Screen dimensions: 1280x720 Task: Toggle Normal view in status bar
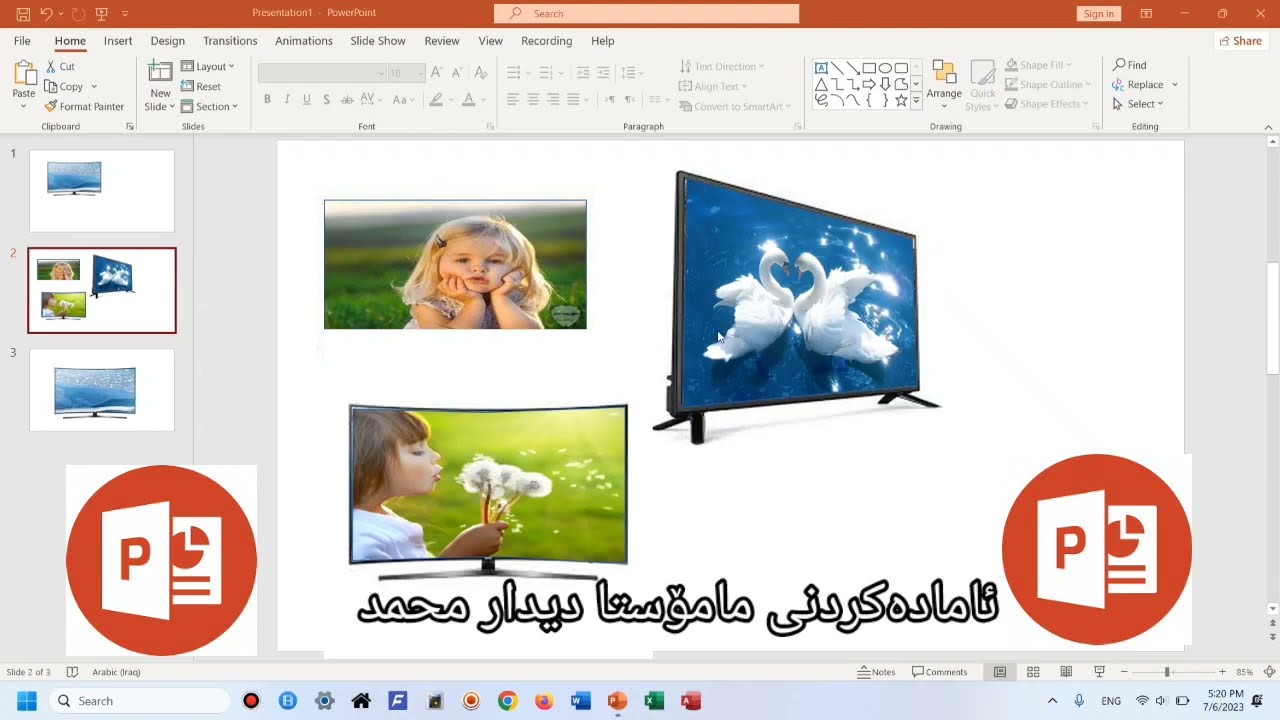tap(1000, 672)
